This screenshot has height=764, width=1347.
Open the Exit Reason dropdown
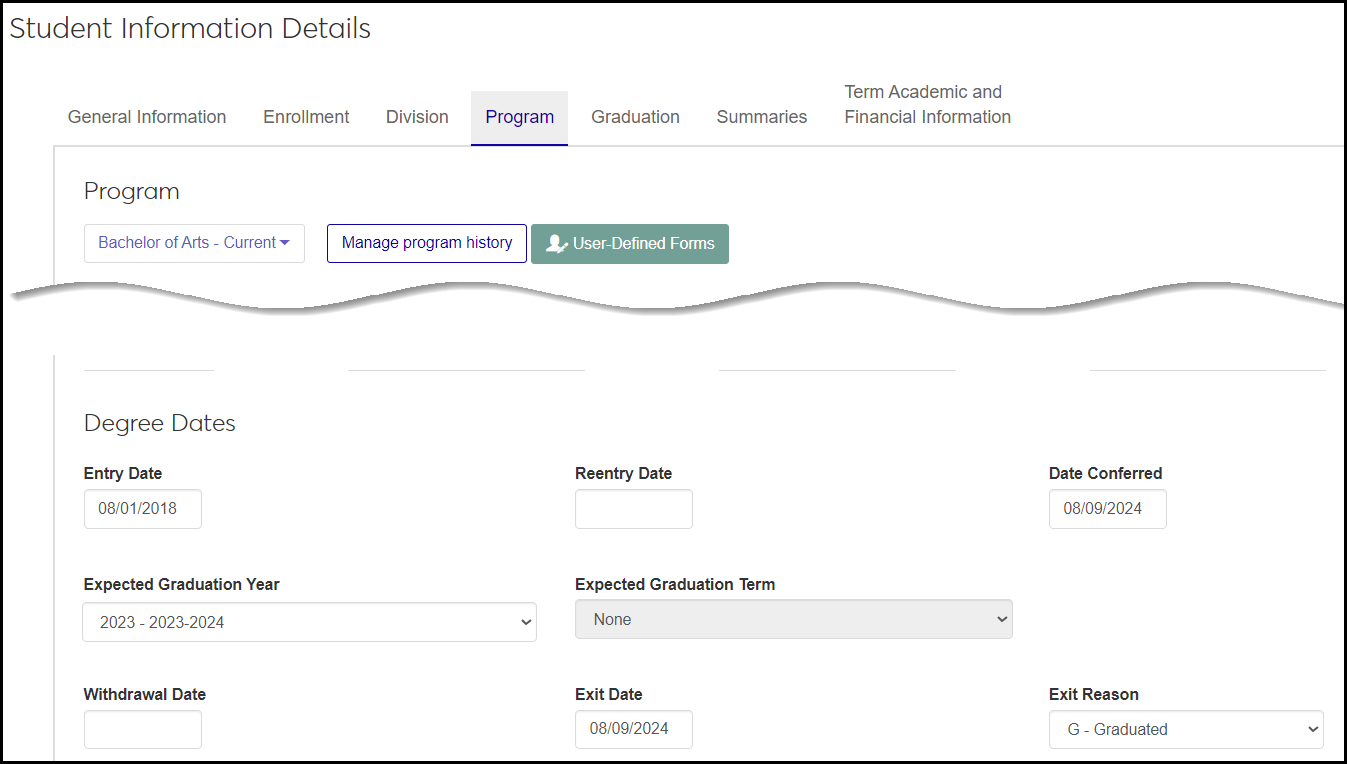1185,730
